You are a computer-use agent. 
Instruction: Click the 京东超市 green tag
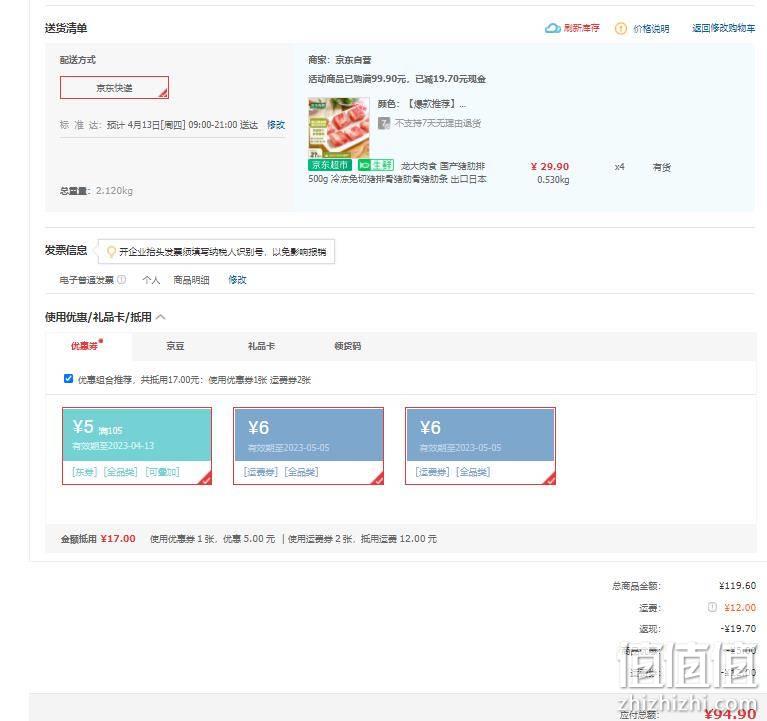330,165
